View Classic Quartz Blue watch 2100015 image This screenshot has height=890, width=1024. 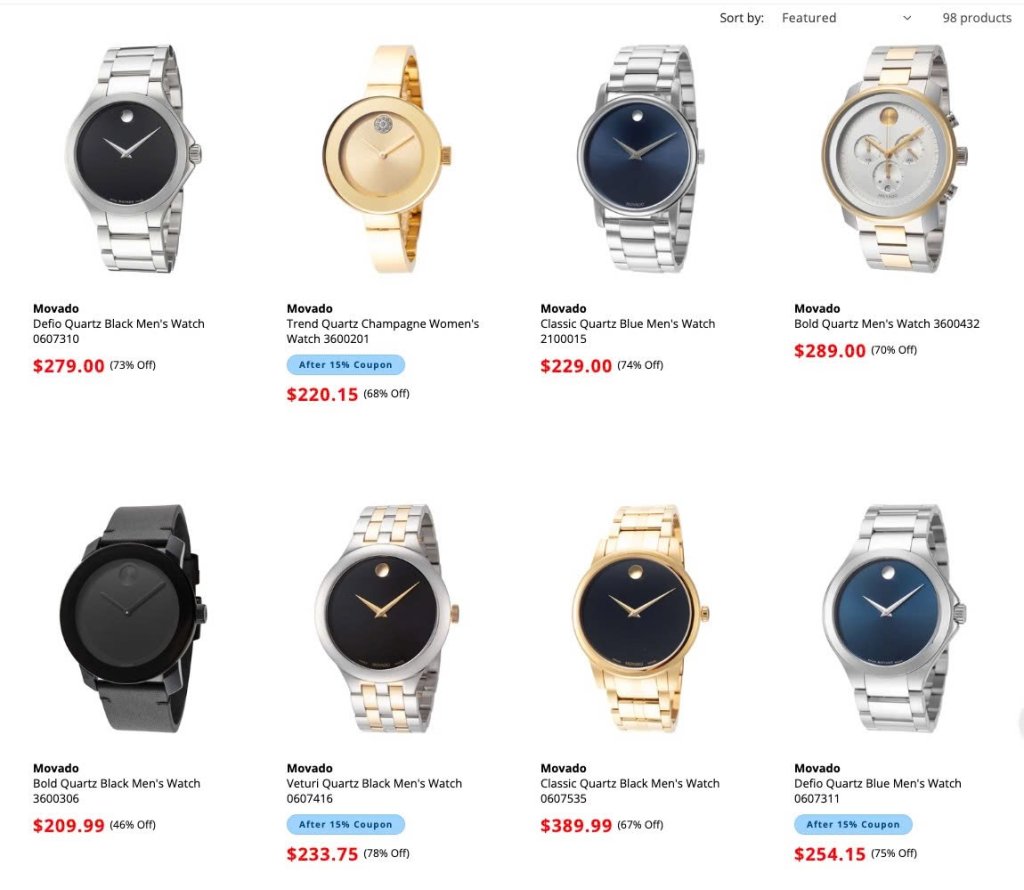tap(641, 159)
